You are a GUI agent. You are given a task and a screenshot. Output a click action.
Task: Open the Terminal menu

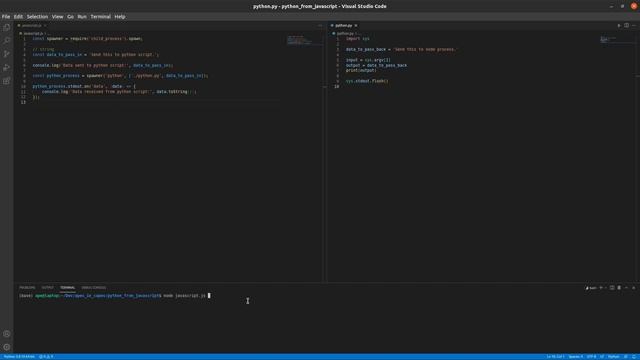click(x=100, y=17)
